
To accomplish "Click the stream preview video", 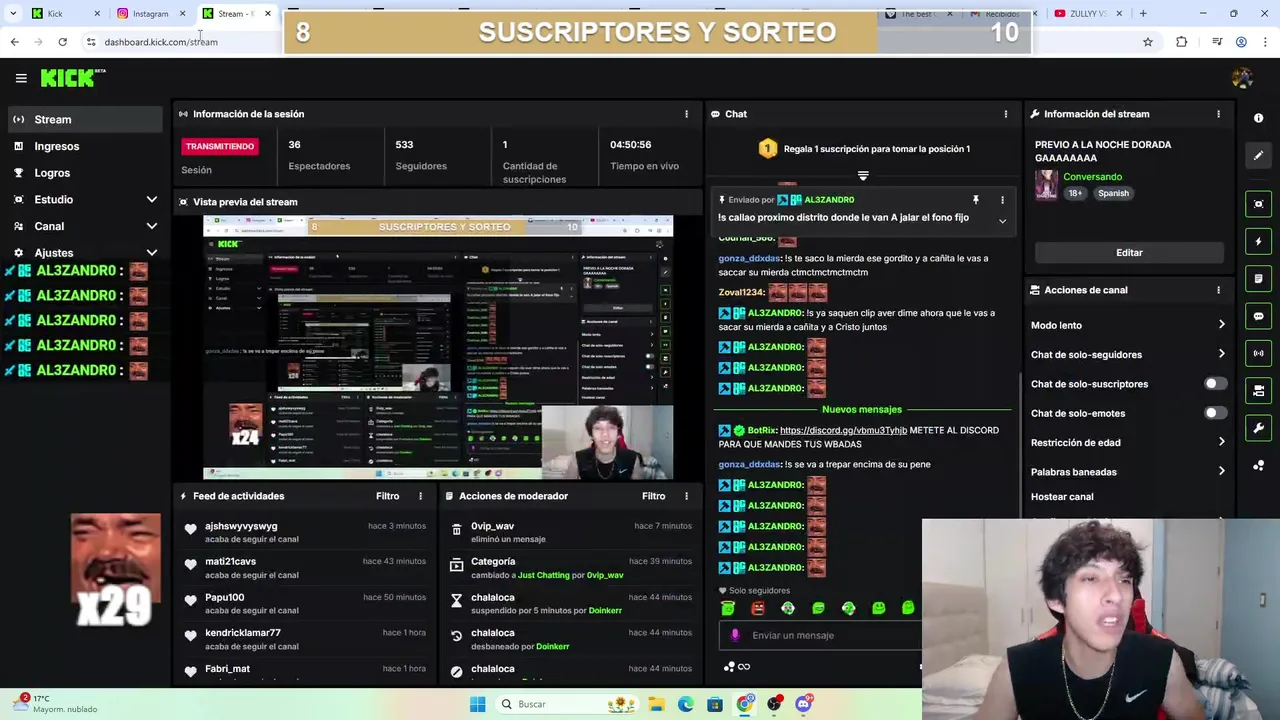I will (x=438, y=347).
